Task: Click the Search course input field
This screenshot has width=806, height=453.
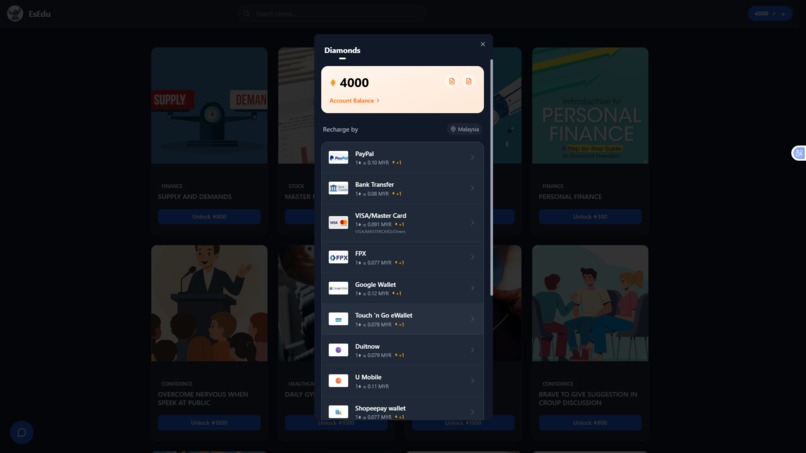Action: click(333, 13)
